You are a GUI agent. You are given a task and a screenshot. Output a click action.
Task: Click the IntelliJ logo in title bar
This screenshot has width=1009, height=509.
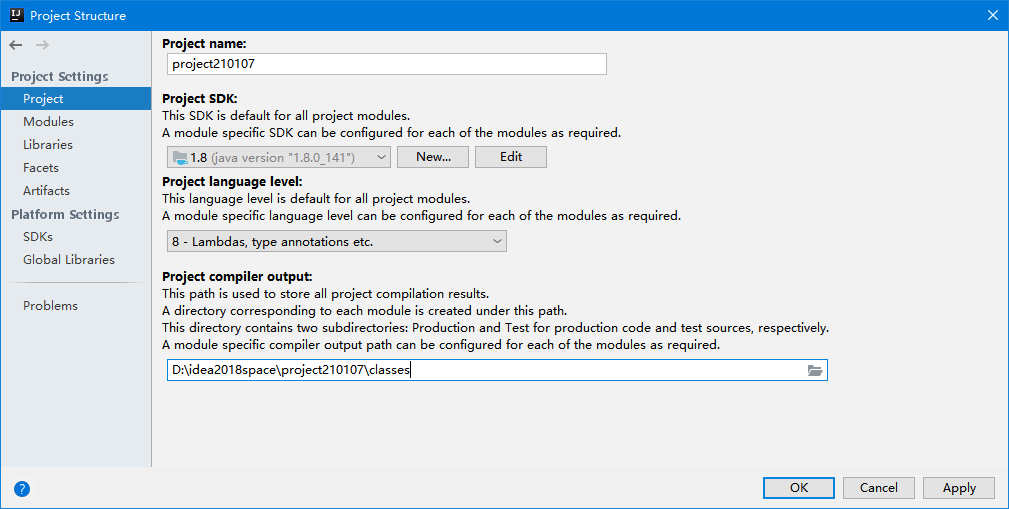[x=17, y=15]
